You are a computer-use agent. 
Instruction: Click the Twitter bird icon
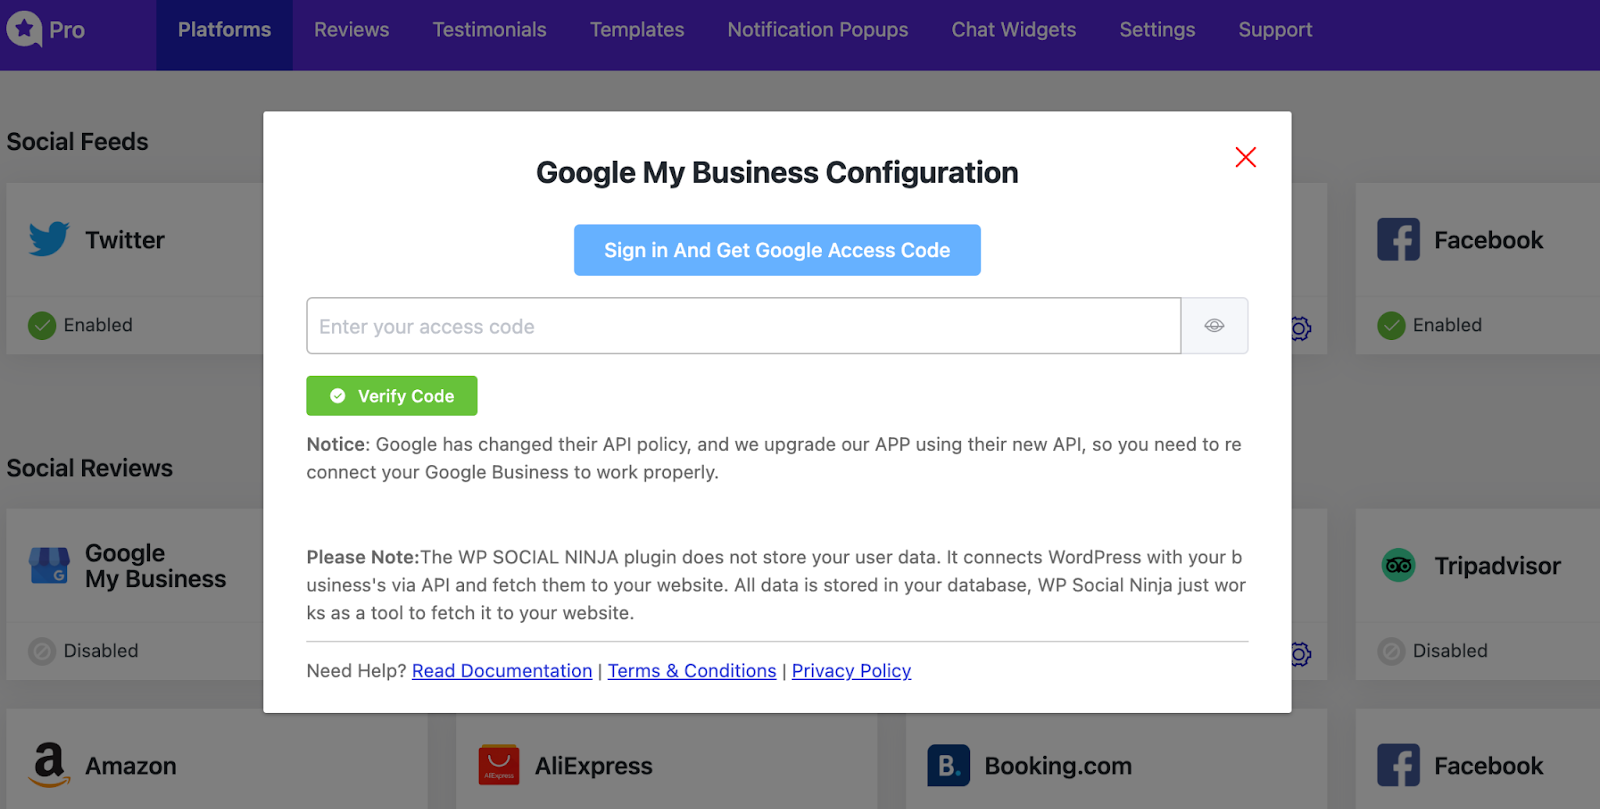[49, 239]
